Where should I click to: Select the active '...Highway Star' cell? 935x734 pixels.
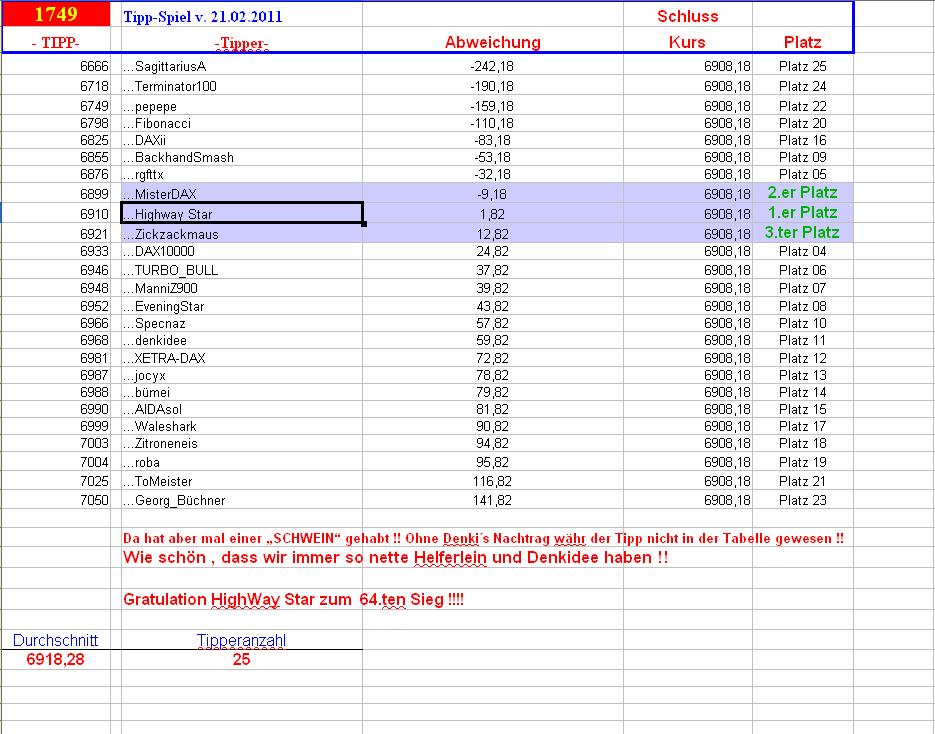(x=242, y=213)
